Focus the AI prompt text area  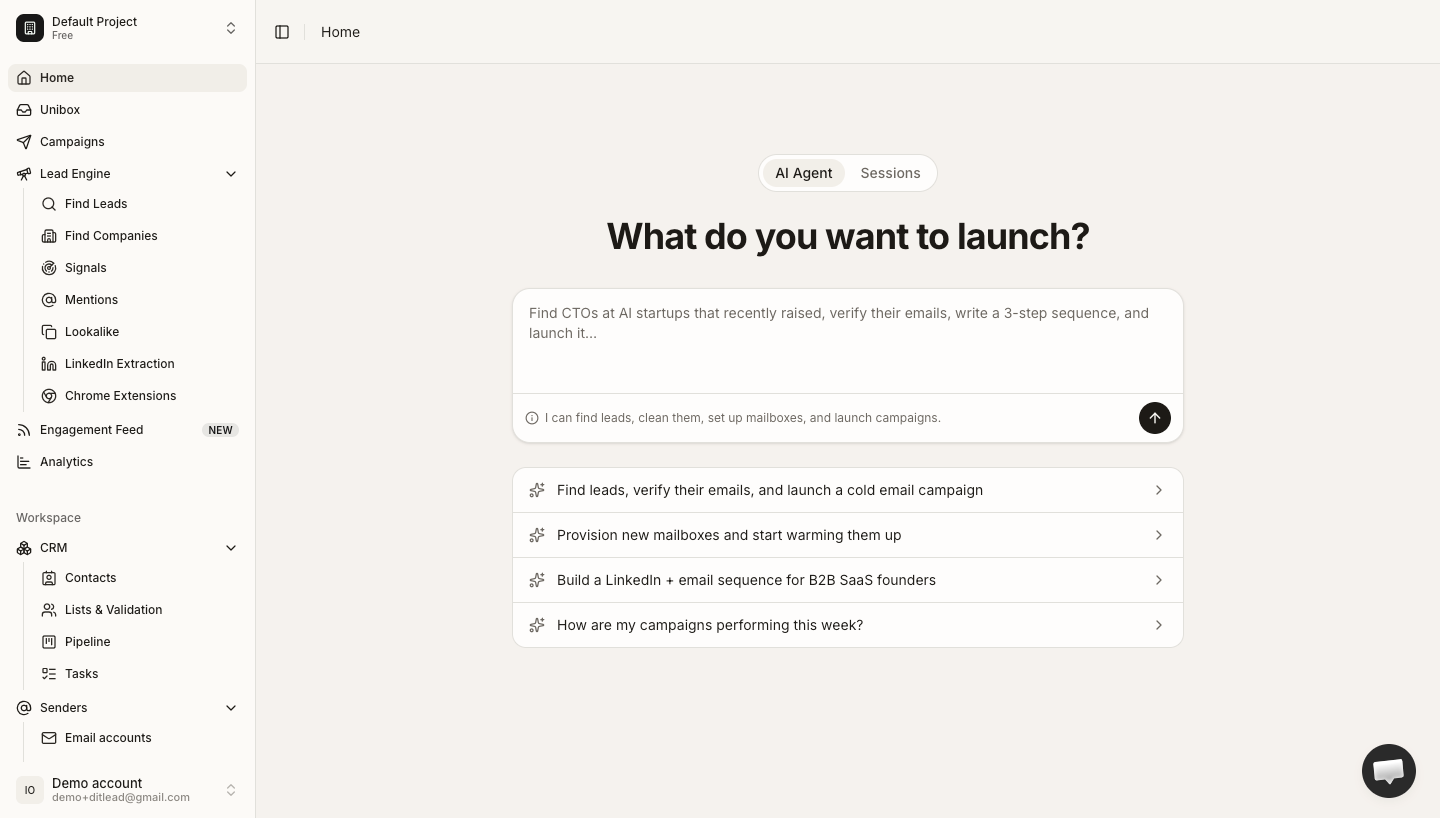tap(848, 342)
